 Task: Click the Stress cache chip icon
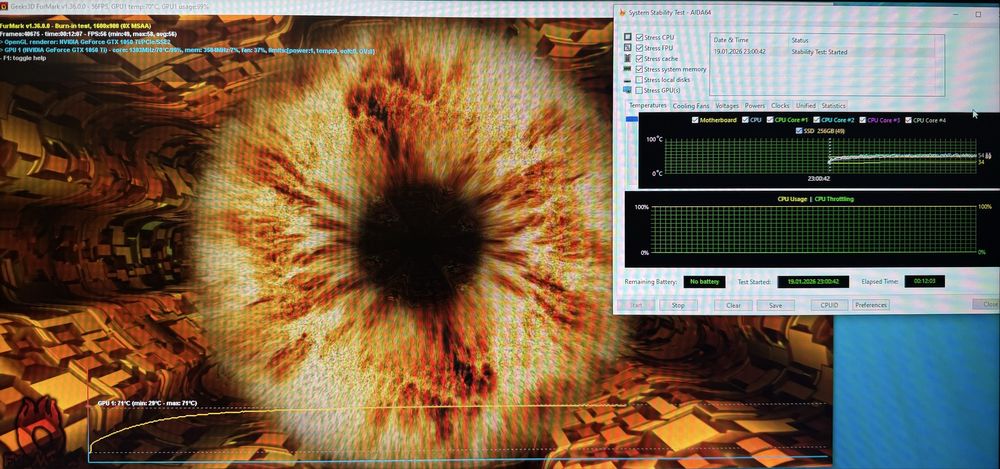(628, 58)
